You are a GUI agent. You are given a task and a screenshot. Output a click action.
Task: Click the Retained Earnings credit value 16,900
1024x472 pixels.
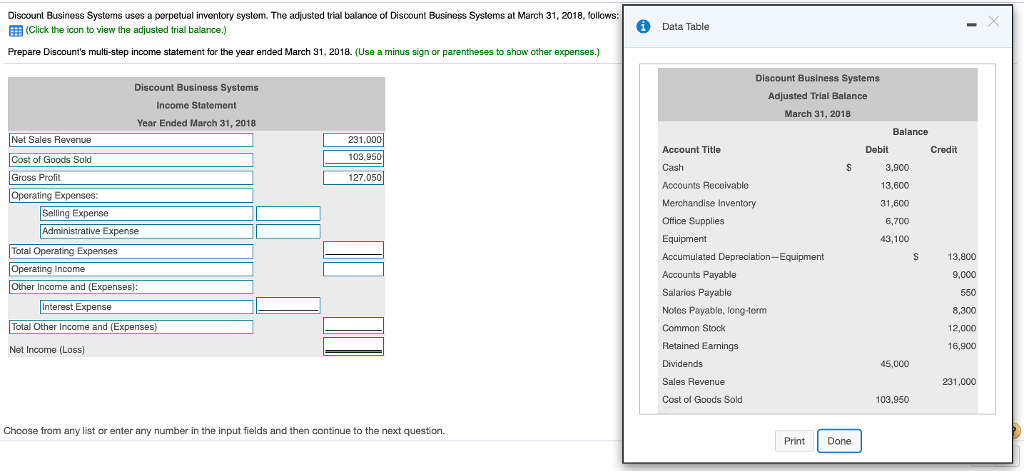pyautogui.click(x=961, y=346)
